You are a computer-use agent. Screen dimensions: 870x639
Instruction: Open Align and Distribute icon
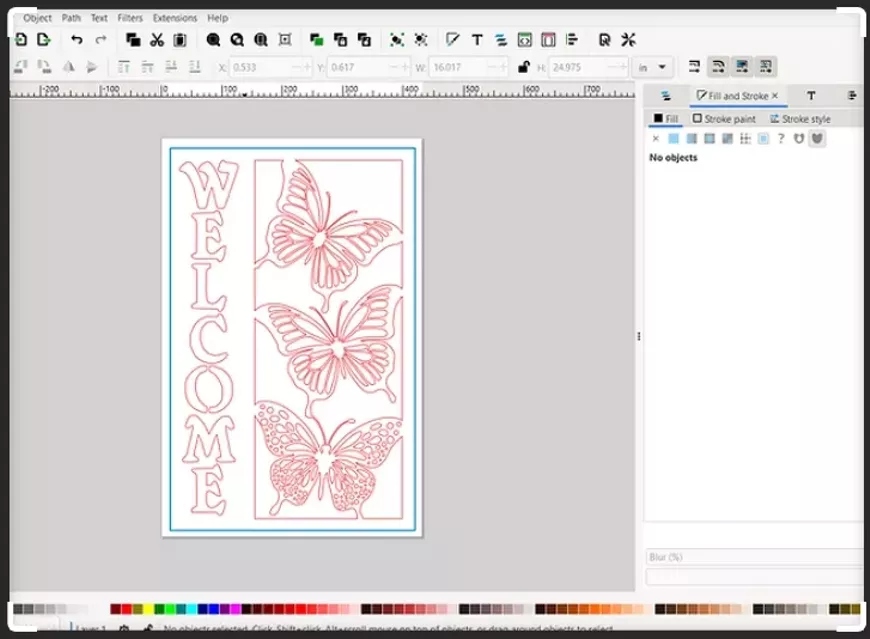coord(571,39)
